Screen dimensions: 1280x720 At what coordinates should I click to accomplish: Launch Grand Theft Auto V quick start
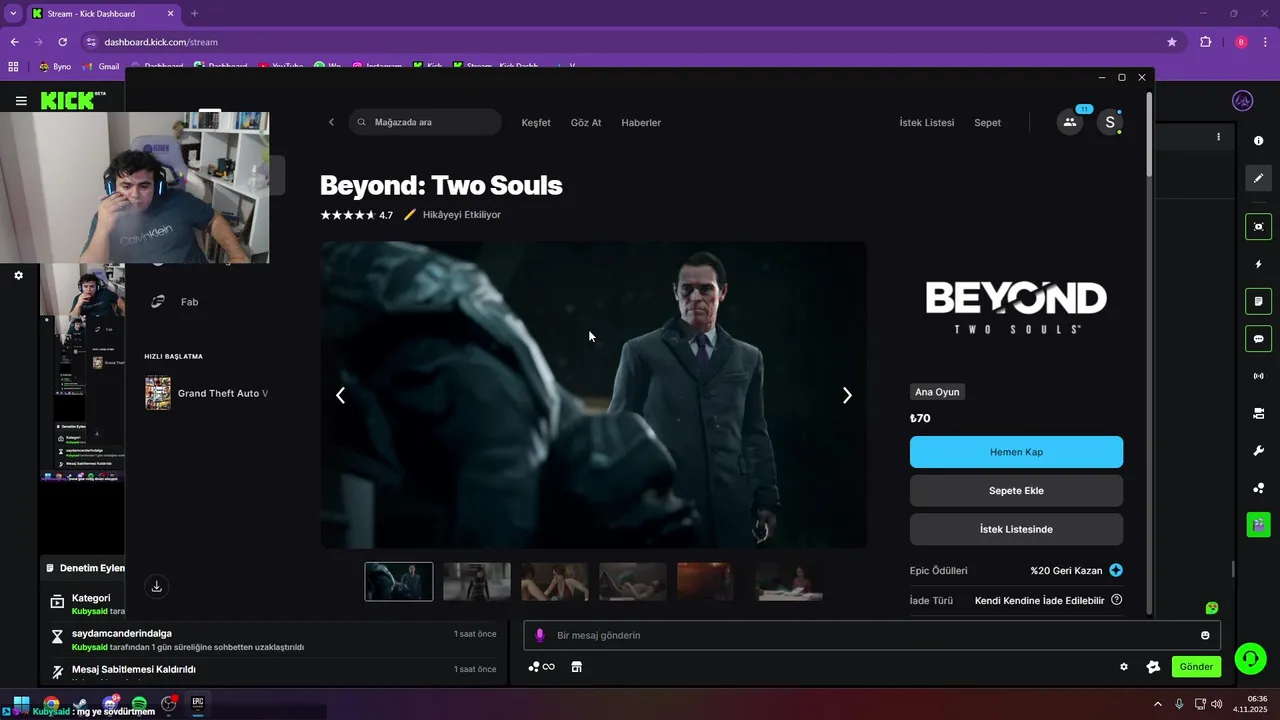207,393
